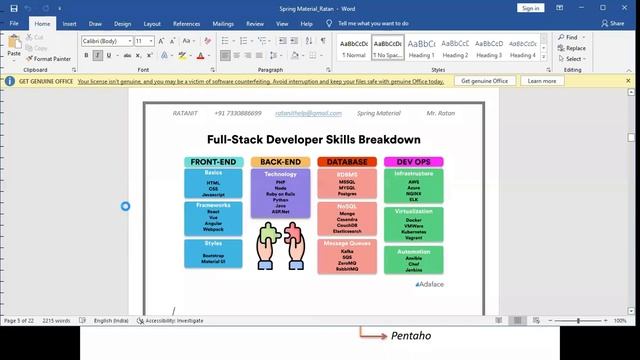640x360 pixels.
Task: Clear all formatting icon
Action: (x=207, y=41)
